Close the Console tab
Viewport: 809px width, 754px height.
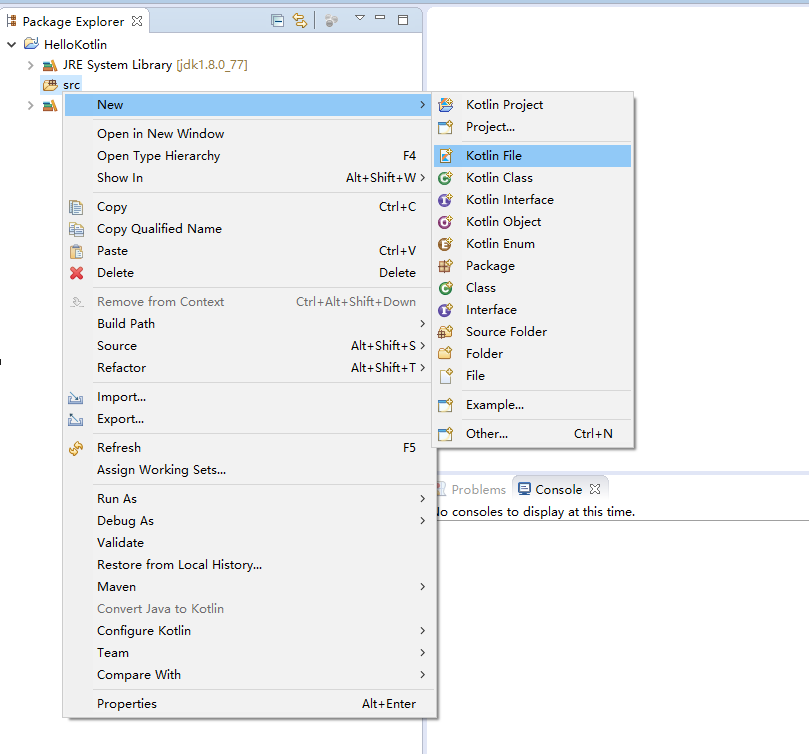click(595, 489)
